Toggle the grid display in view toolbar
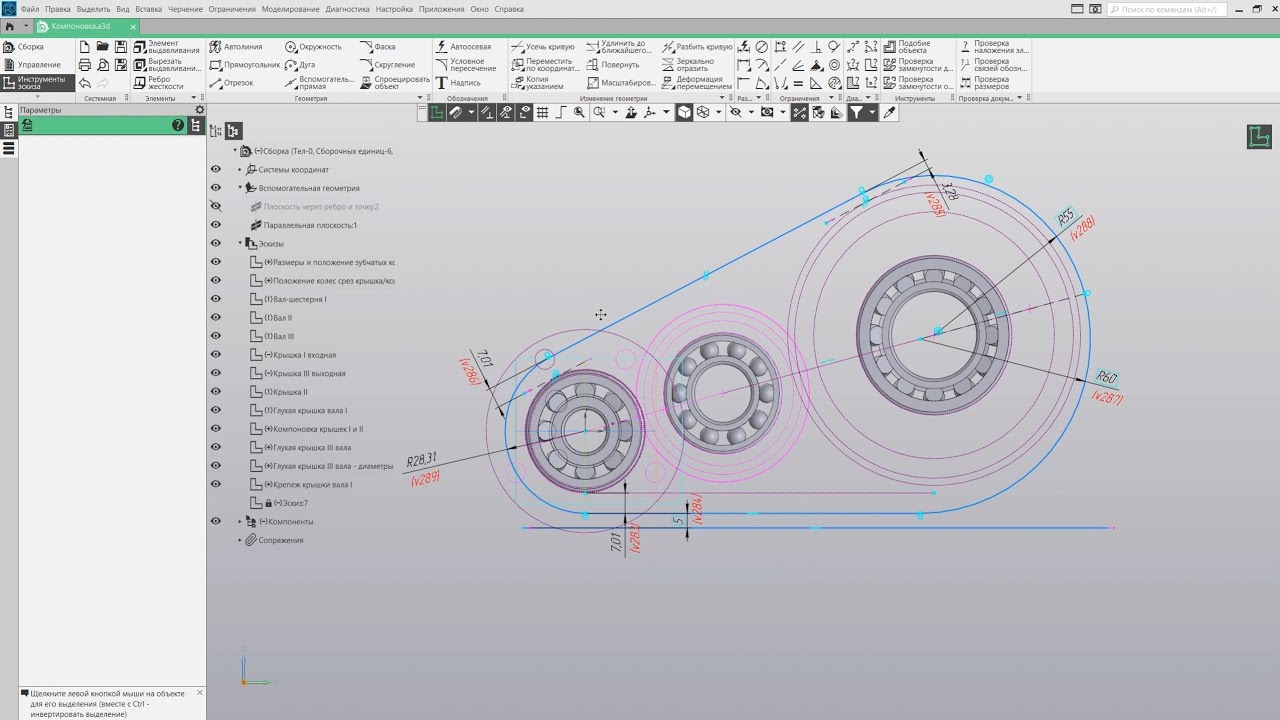Screen dimensions: 1280x720 [x=542, y=113]
